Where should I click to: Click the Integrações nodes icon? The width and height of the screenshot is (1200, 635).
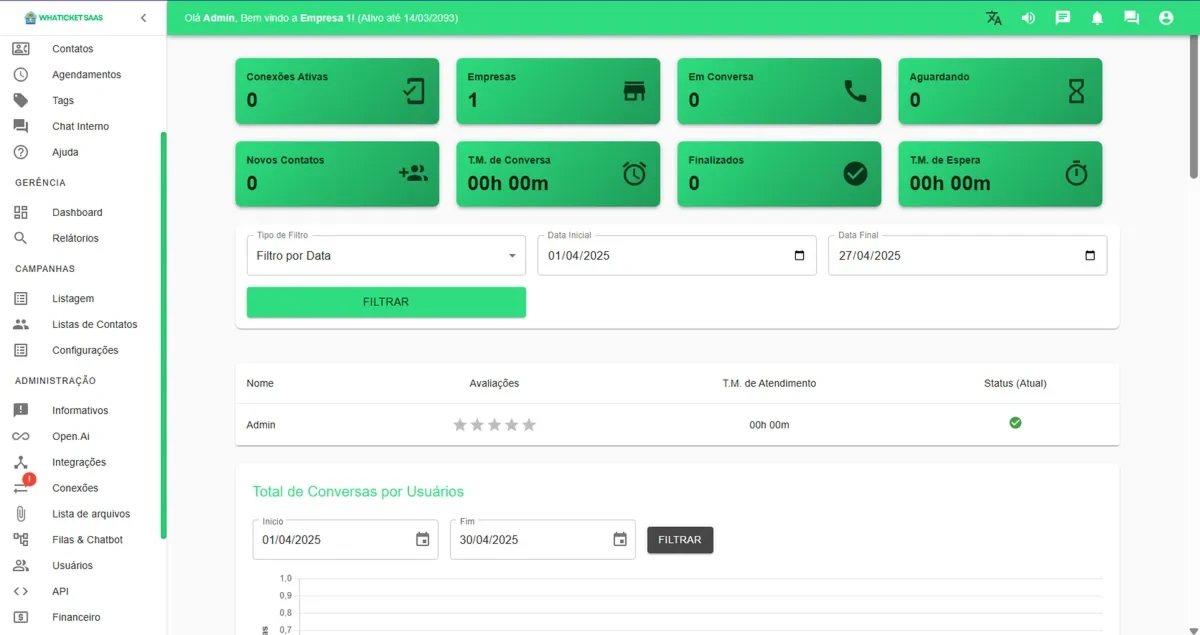coord(21,462)
